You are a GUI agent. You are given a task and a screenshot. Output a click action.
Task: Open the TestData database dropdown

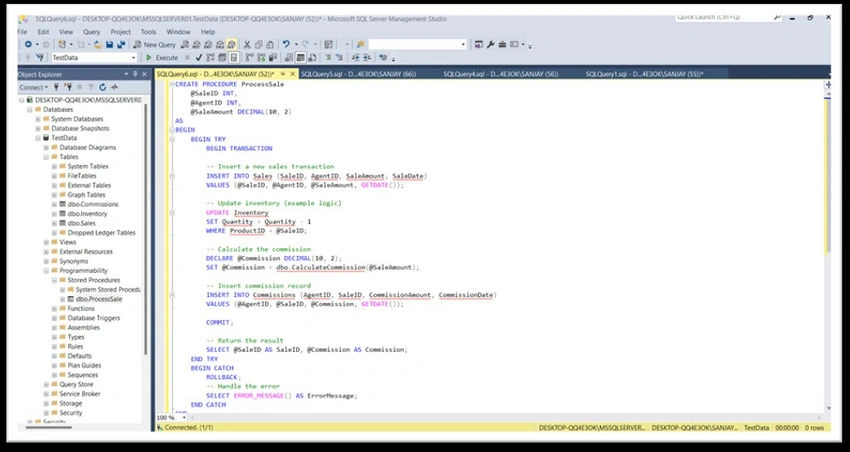click(133, 57)
